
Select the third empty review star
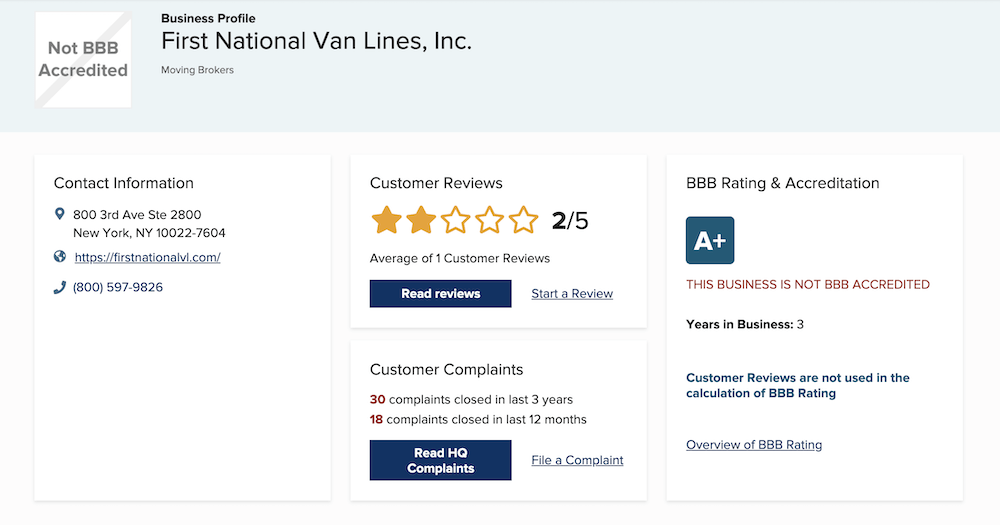click(x=455, y=220)
